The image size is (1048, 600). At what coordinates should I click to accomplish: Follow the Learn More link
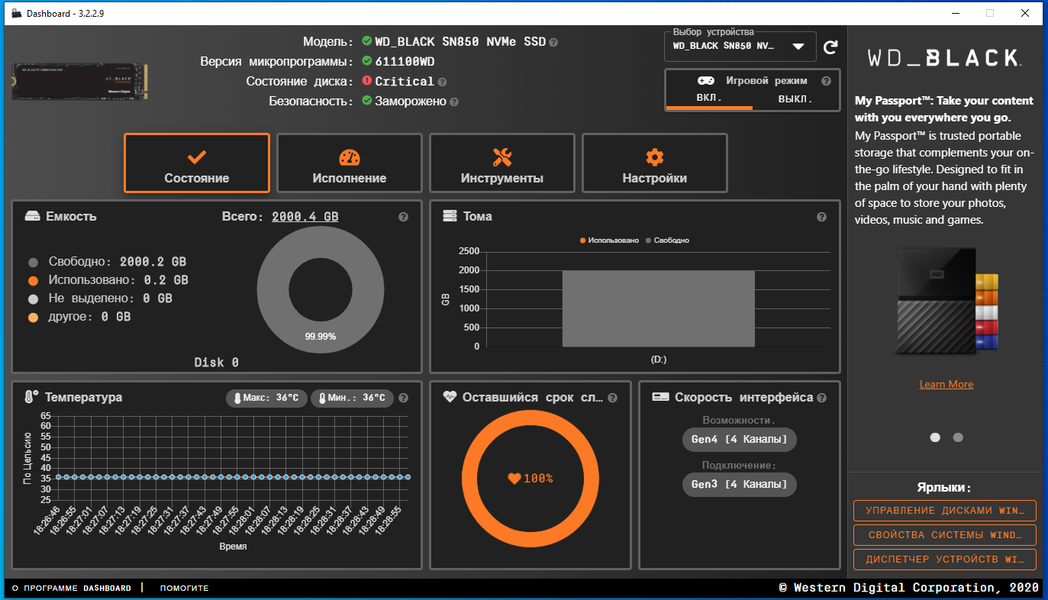pyautogui.click(x=946, y=384)
